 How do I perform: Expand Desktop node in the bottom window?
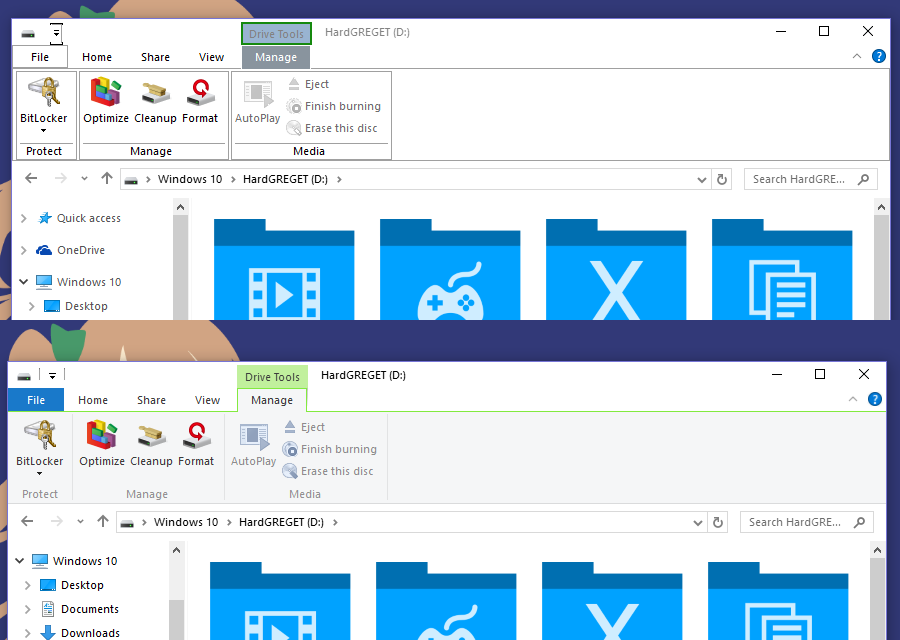pos(28,585)
